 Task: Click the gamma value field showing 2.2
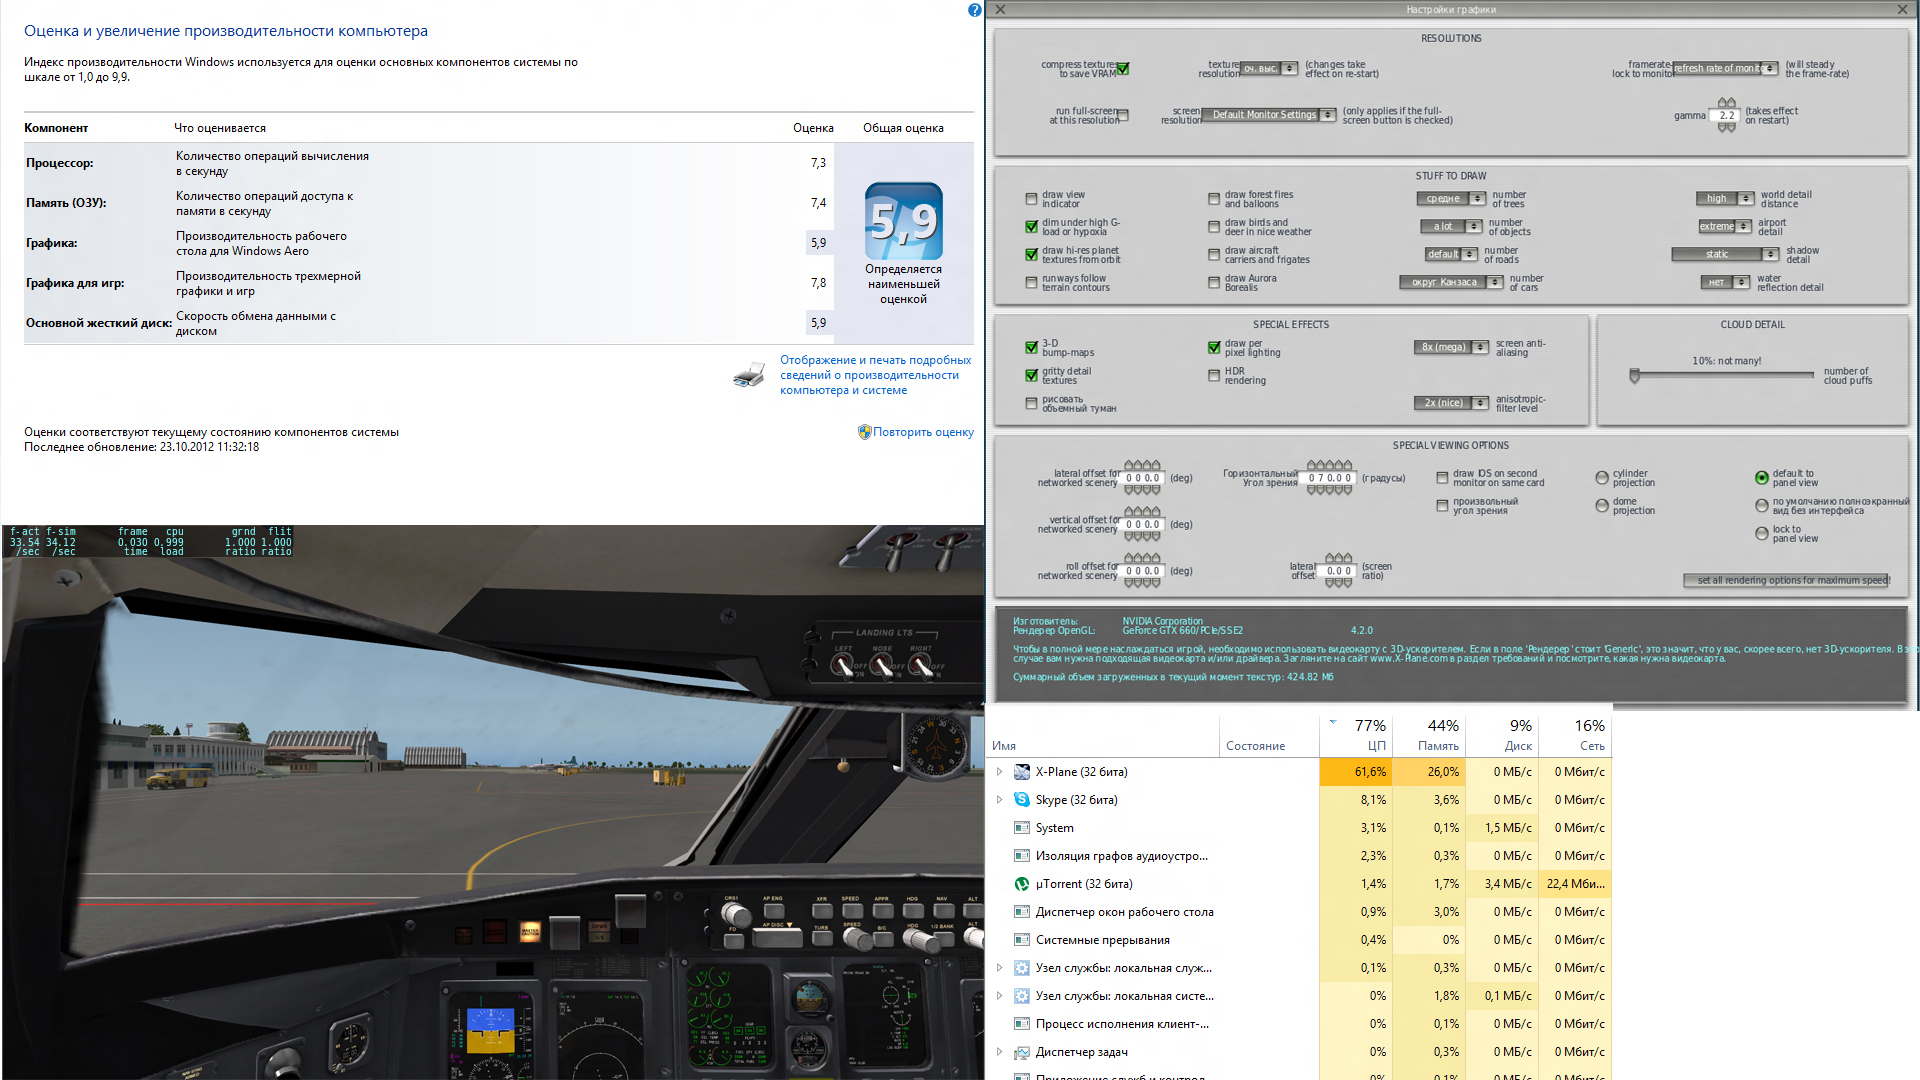[x=1726, y=116]
